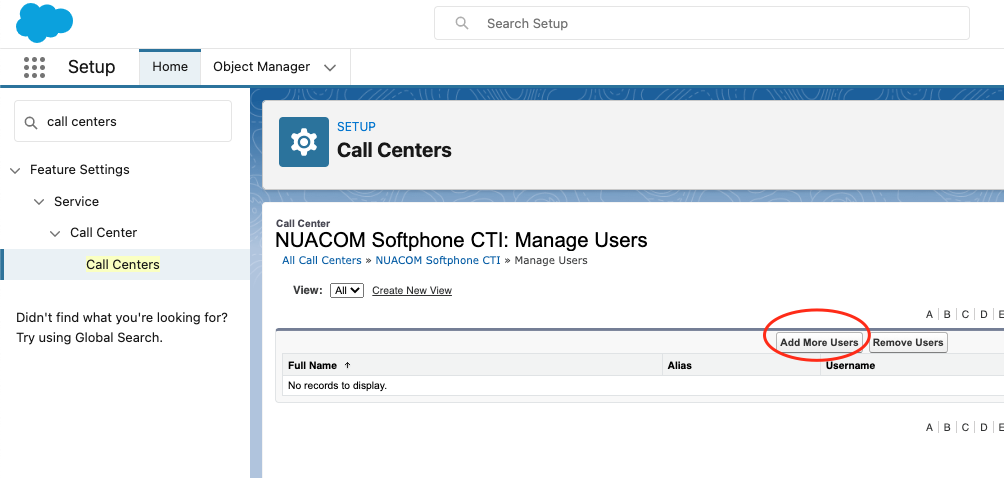Open the All Call Centers breadcrumb link
This screenshot has width=1004, height=478.
click(322, 260)
